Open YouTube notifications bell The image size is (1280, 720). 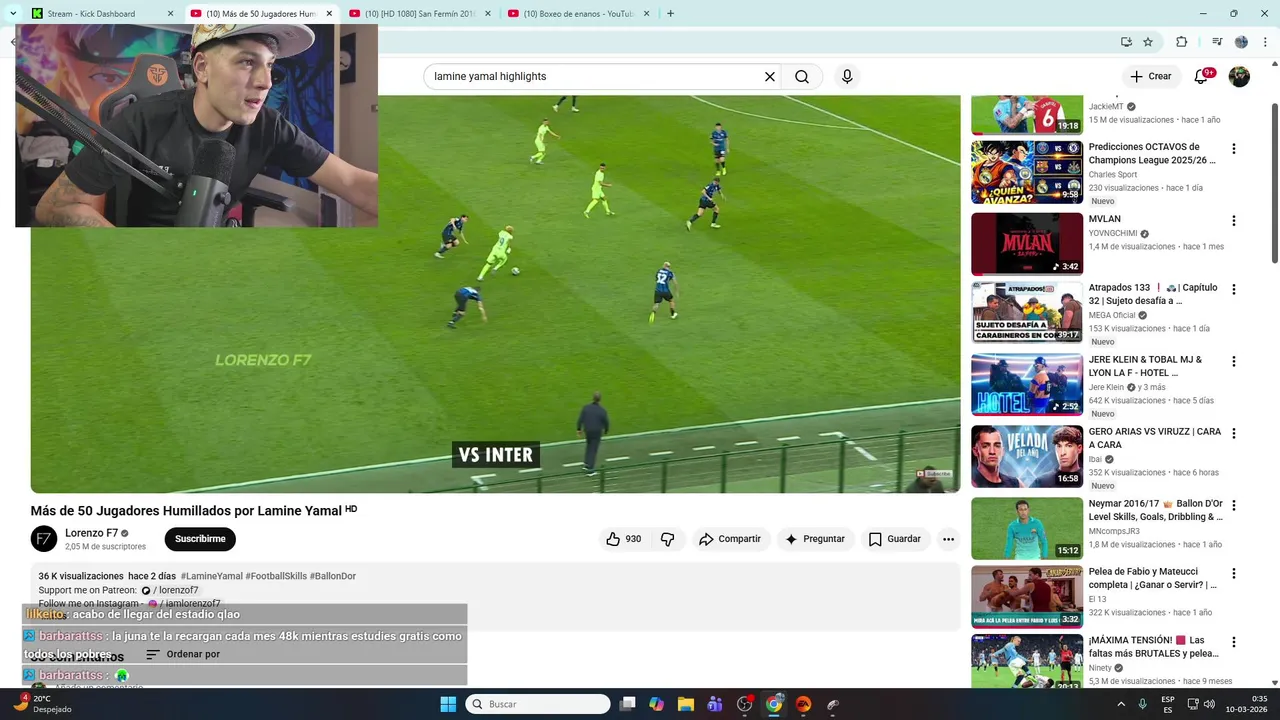(x=1202, y=76)
